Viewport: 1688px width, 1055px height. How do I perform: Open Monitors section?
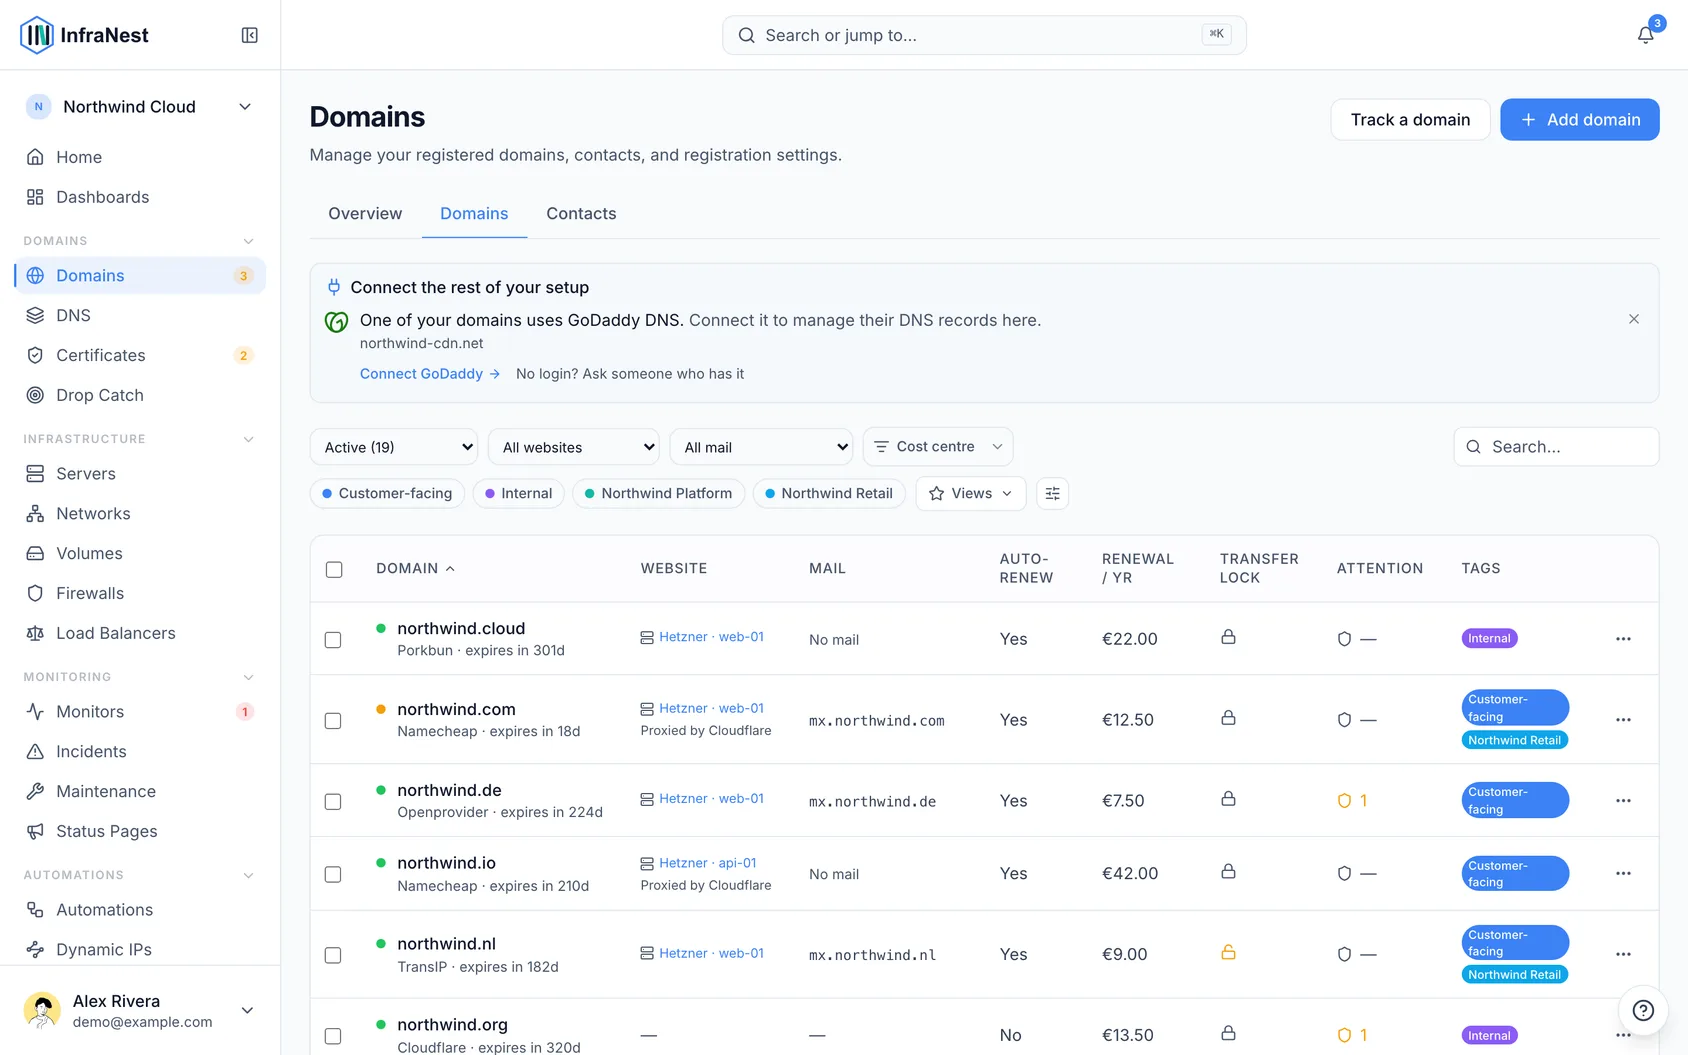[x=140, y=712]
